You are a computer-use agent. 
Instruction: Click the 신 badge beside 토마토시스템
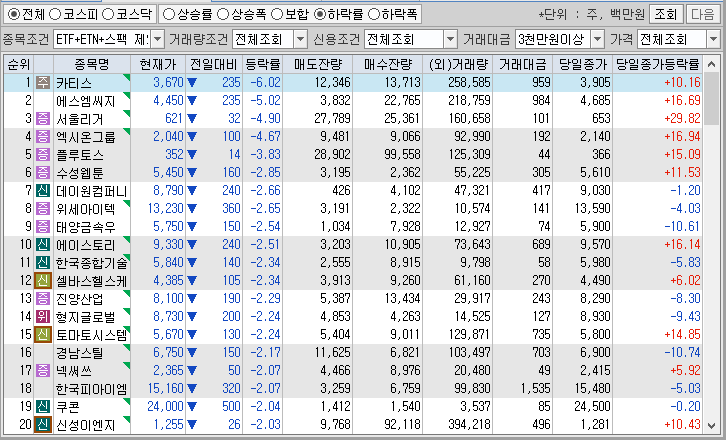(43, 334)
